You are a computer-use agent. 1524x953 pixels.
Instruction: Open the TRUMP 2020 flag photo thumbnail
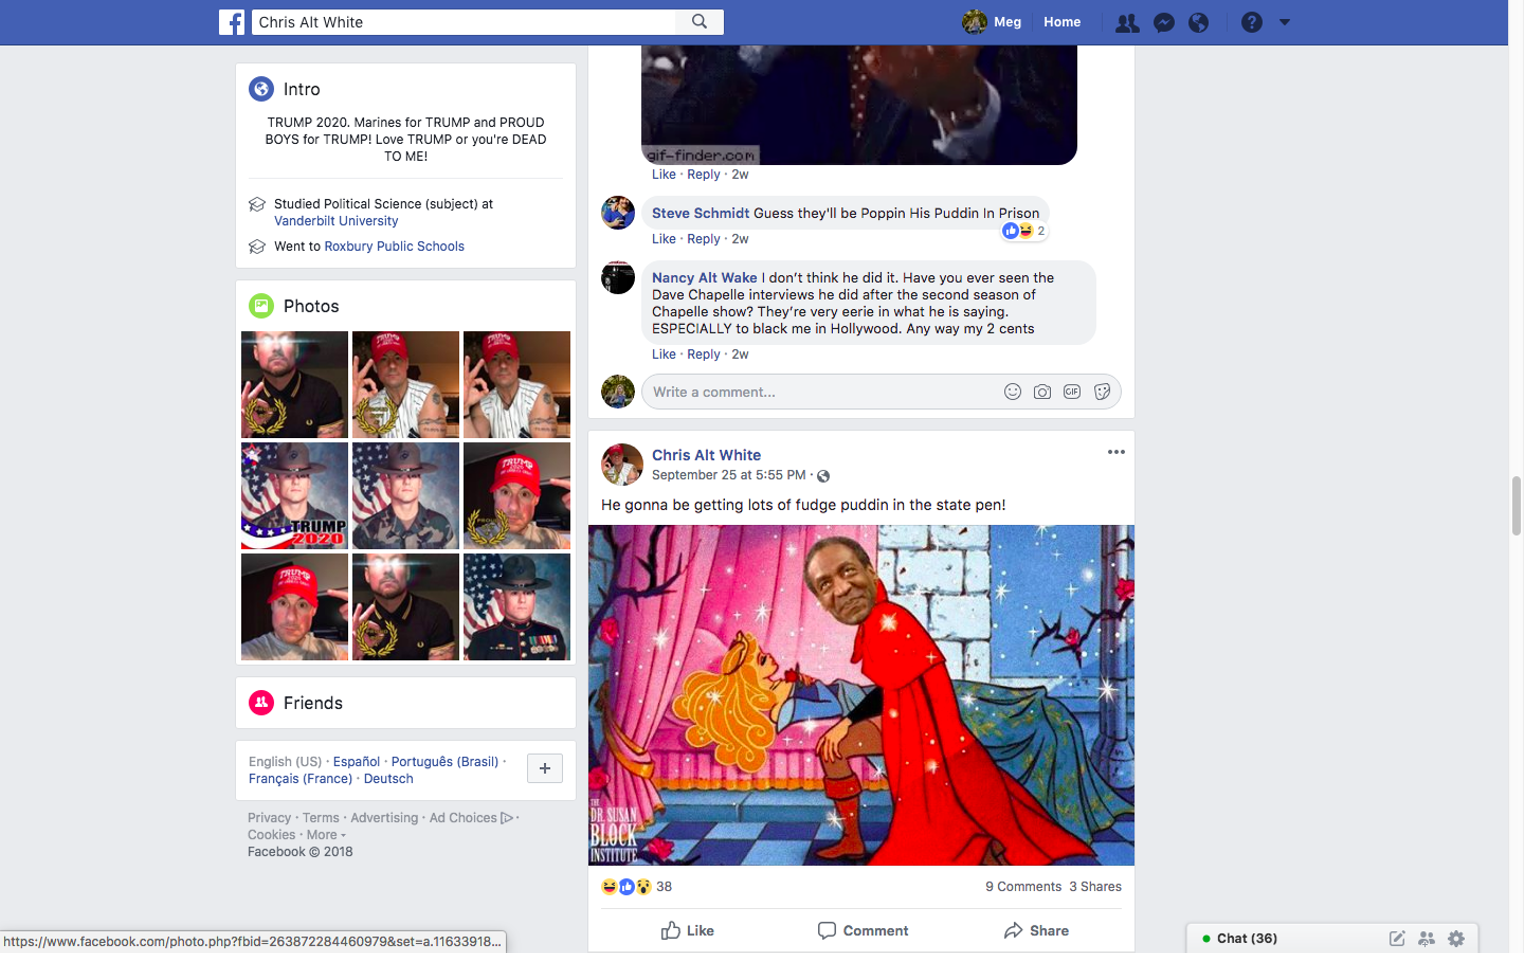[x=294, y=496]
